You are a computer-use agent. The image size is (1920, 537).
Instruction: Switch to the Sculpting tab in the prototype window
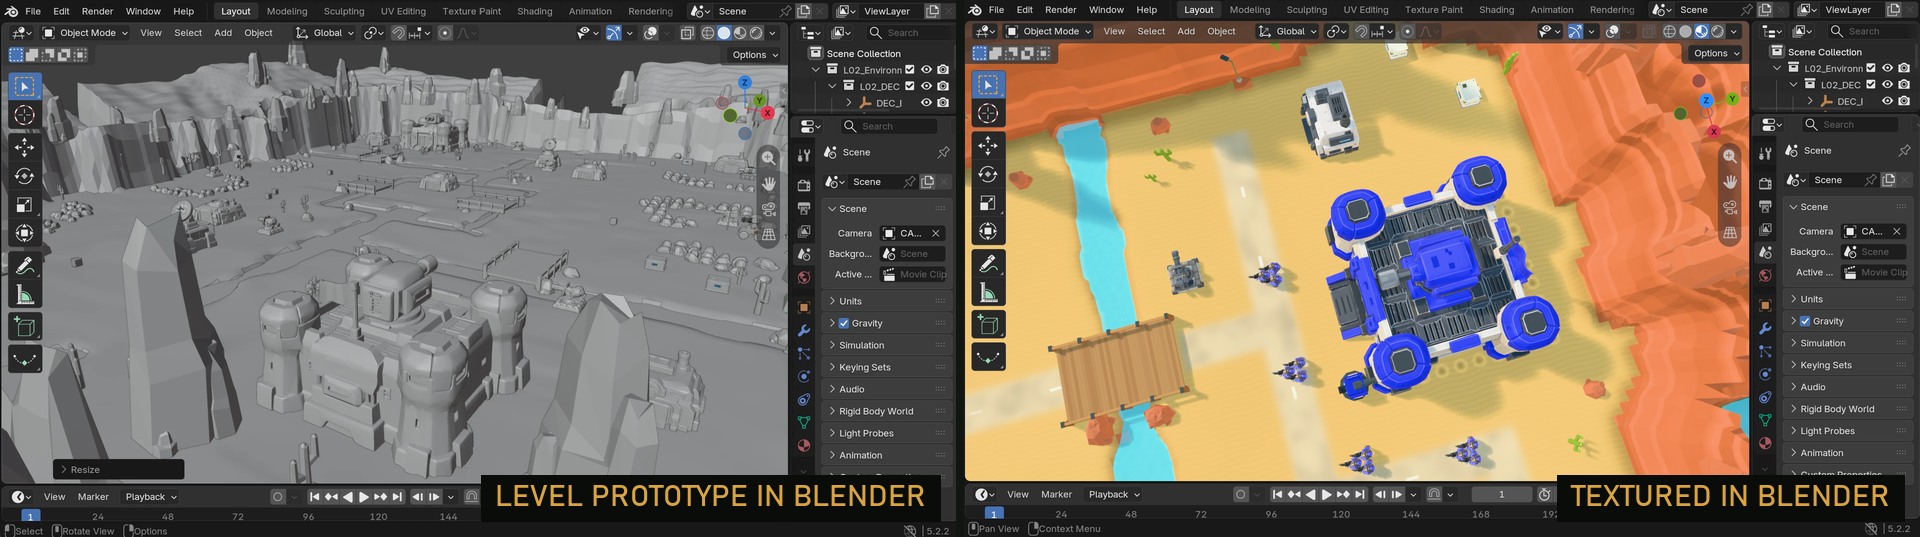point(344,11)
